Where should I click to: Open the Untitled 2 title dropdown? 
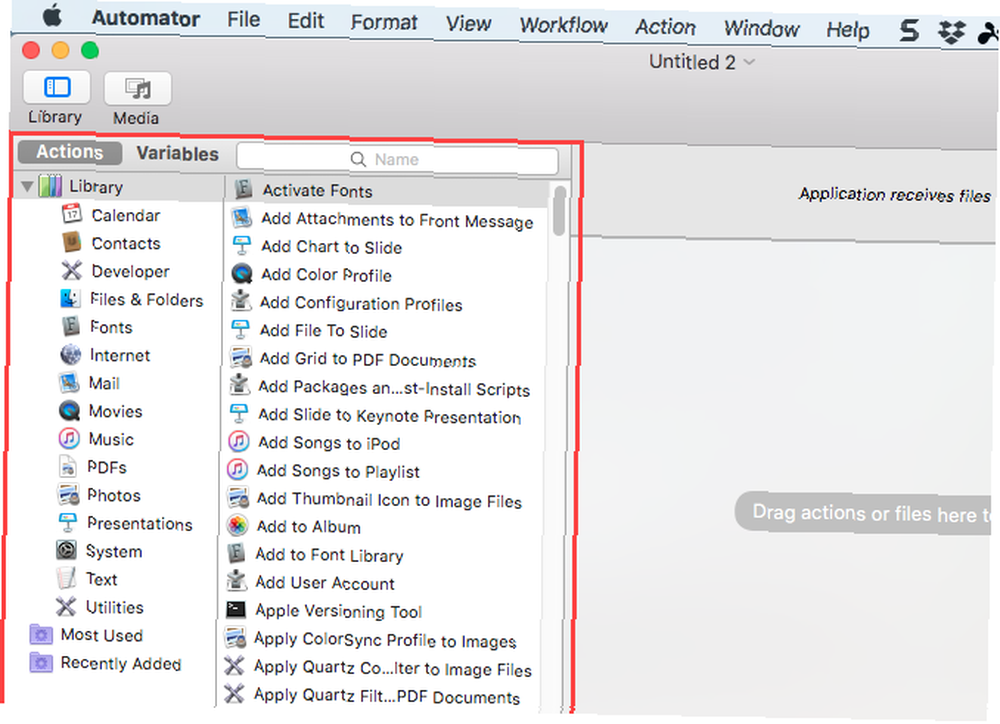(750, 63)
